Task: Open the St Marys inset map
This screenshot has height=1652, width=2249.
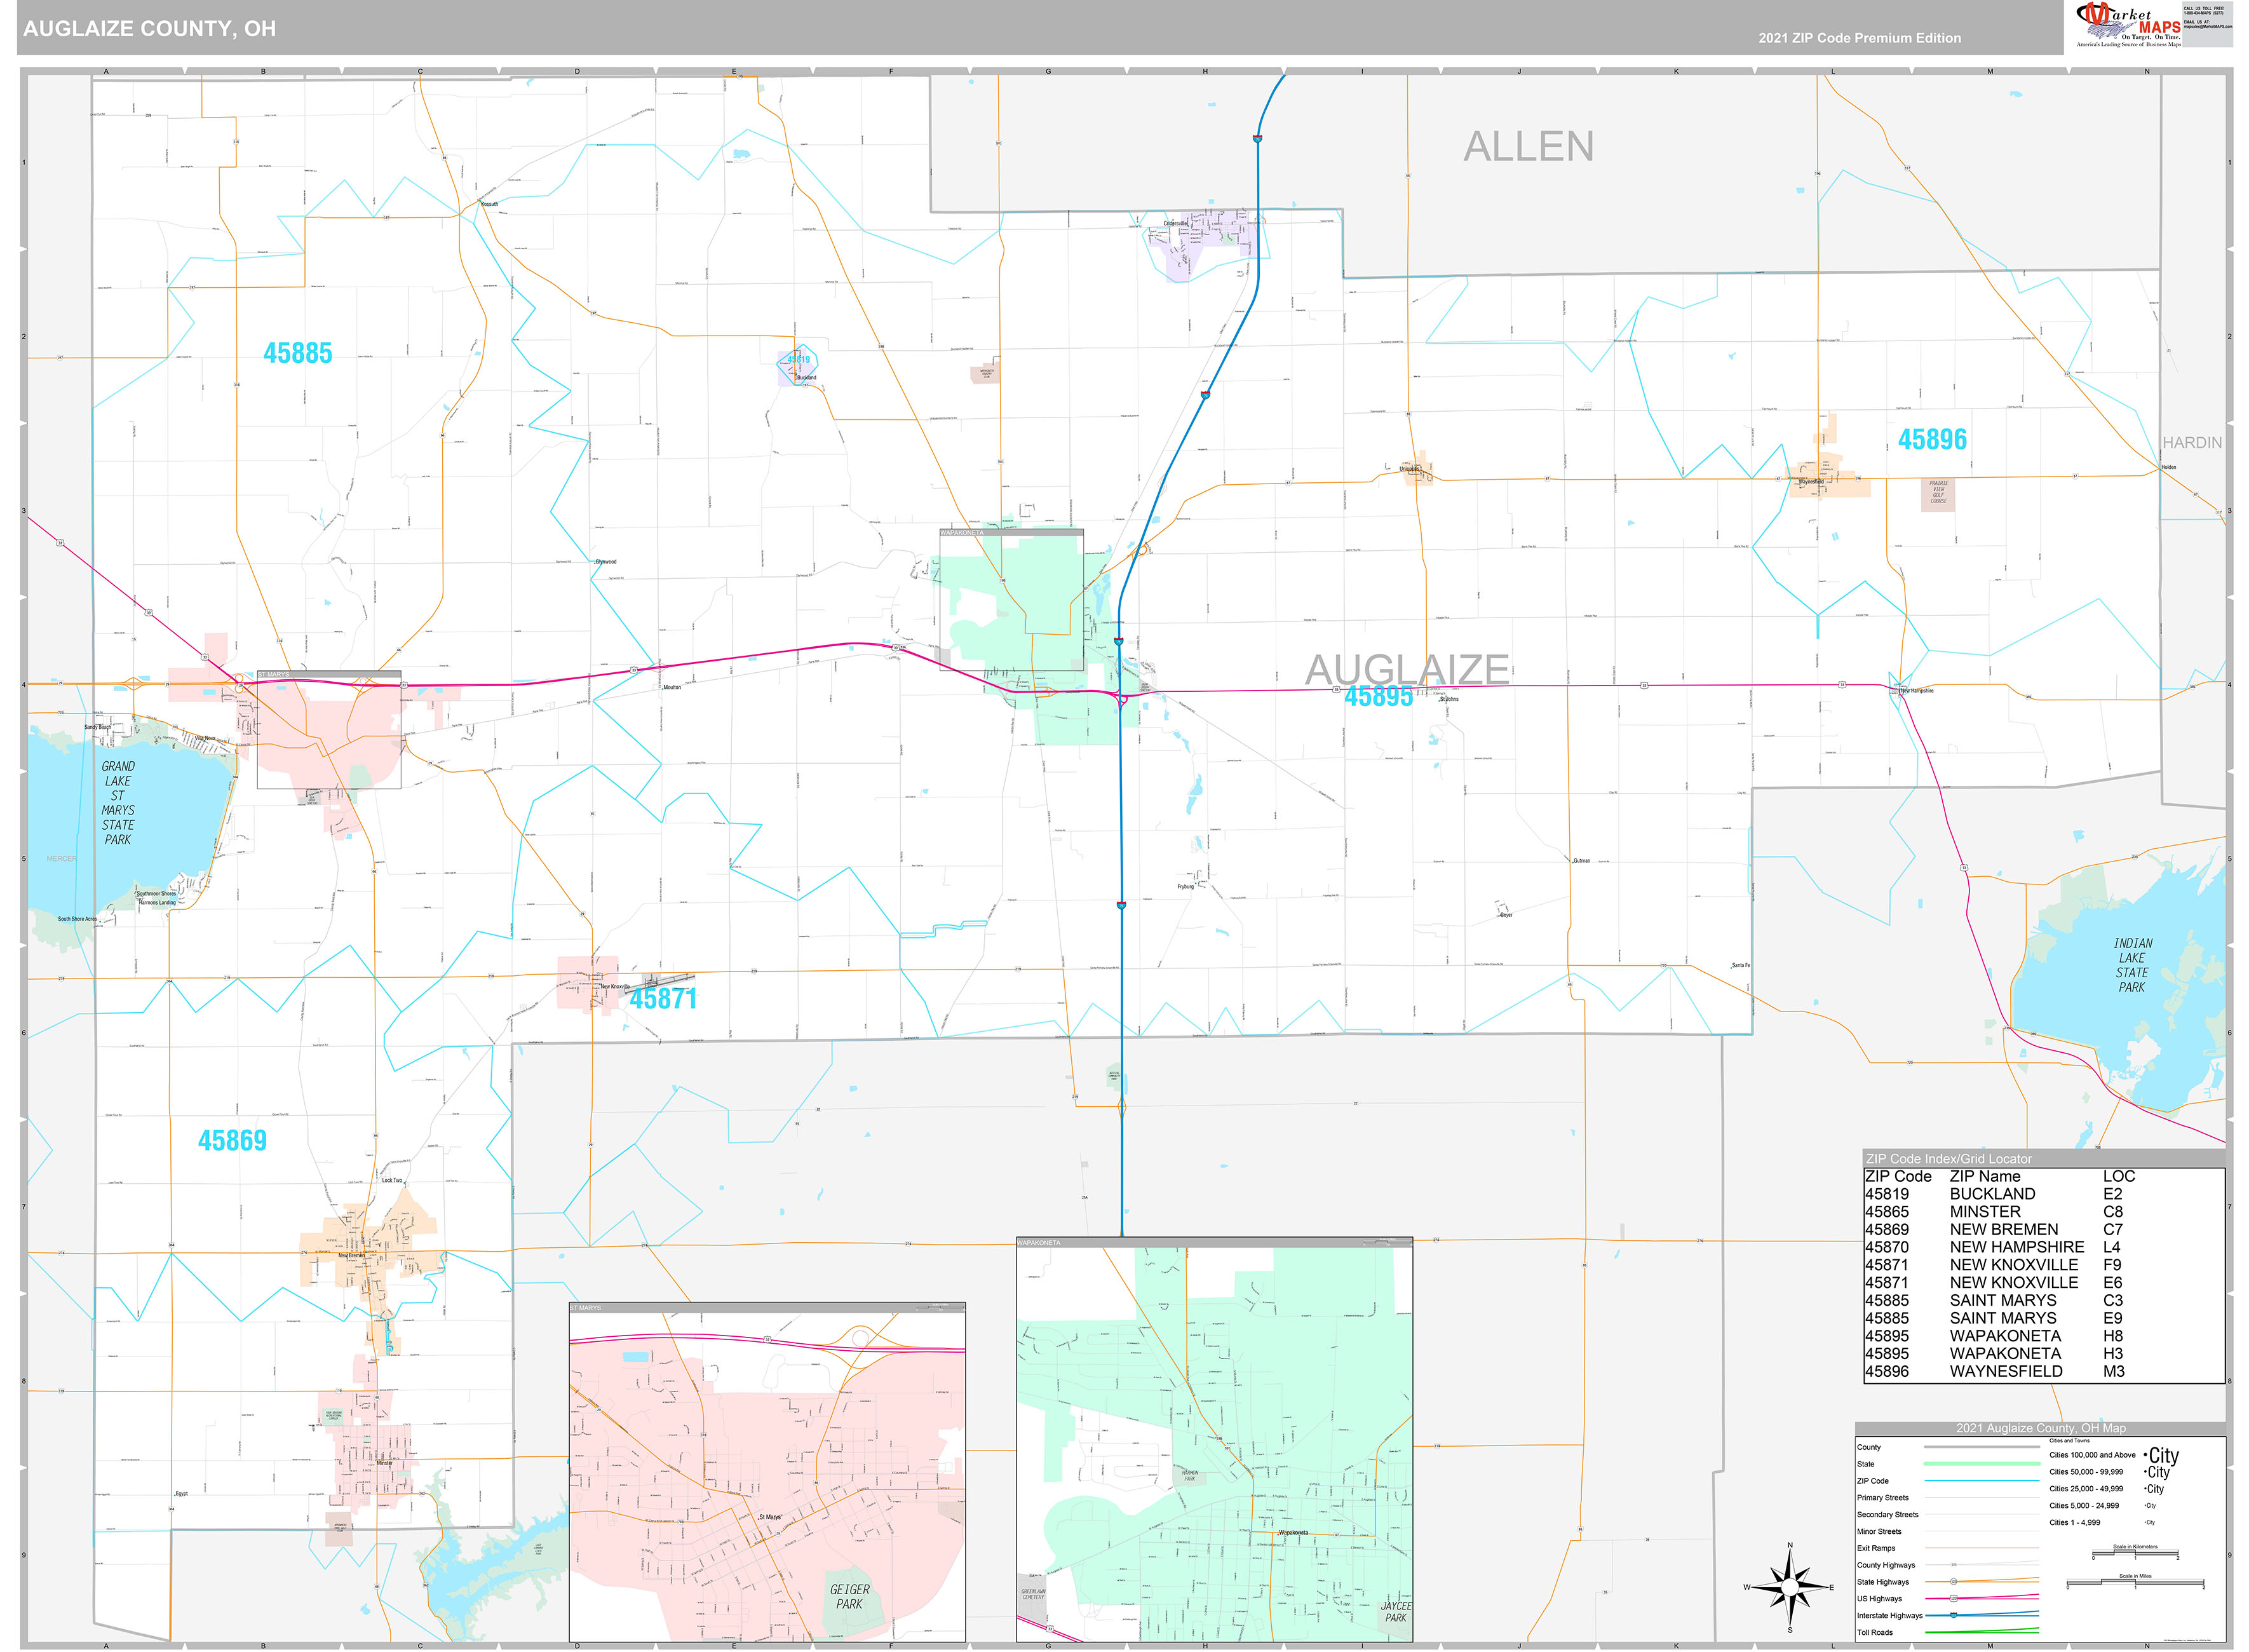Action: coord(767,1472)
